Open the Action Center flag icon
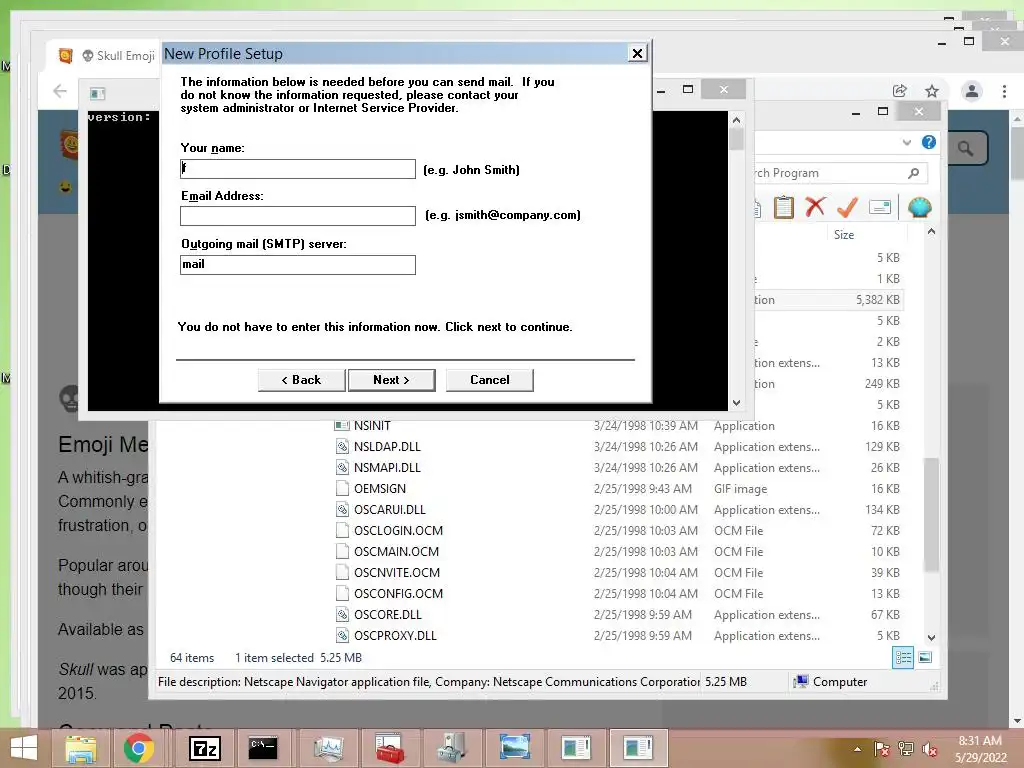Screen dimensions: 1024x768 pyautogui.click(x=882, y=749)
